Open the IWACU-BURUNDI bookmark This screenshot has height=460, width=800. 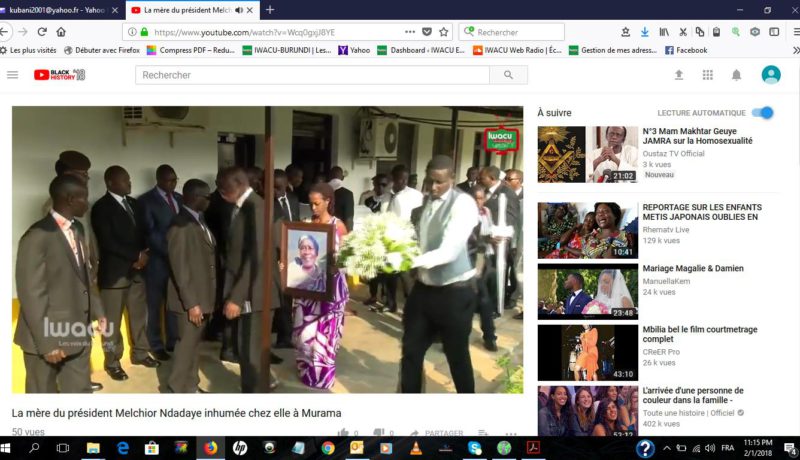287,50
